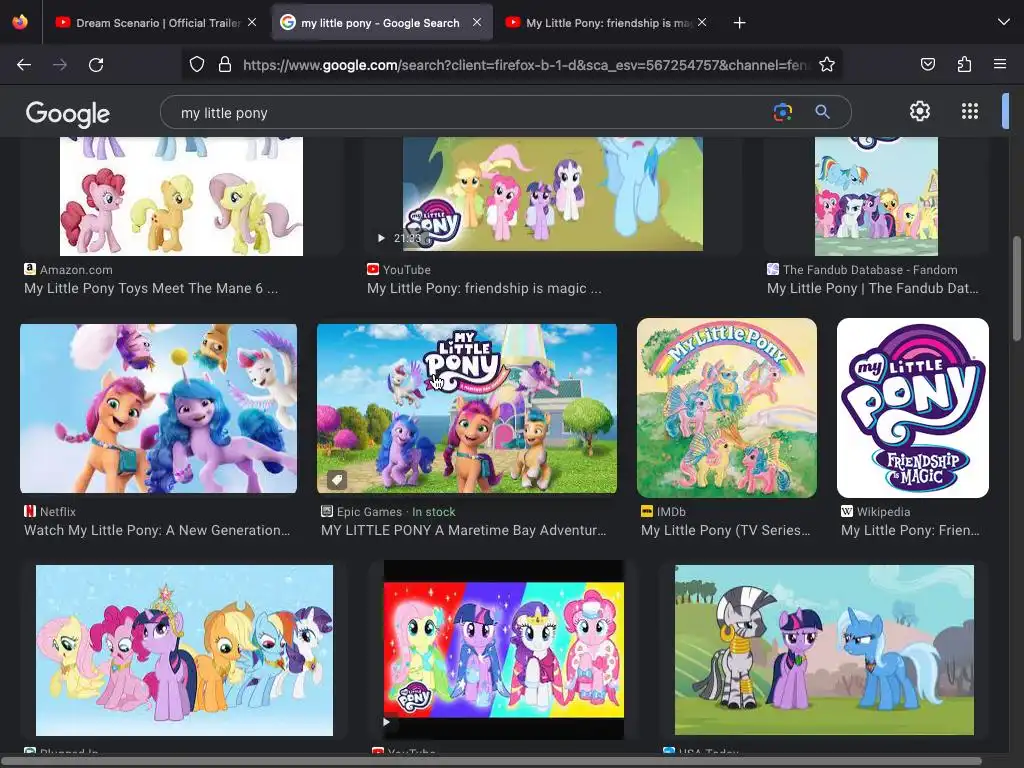The height and width of the screenshot is (768, 1024).
Task: Click the Amazon.com source label
Action: click(76, 270)
